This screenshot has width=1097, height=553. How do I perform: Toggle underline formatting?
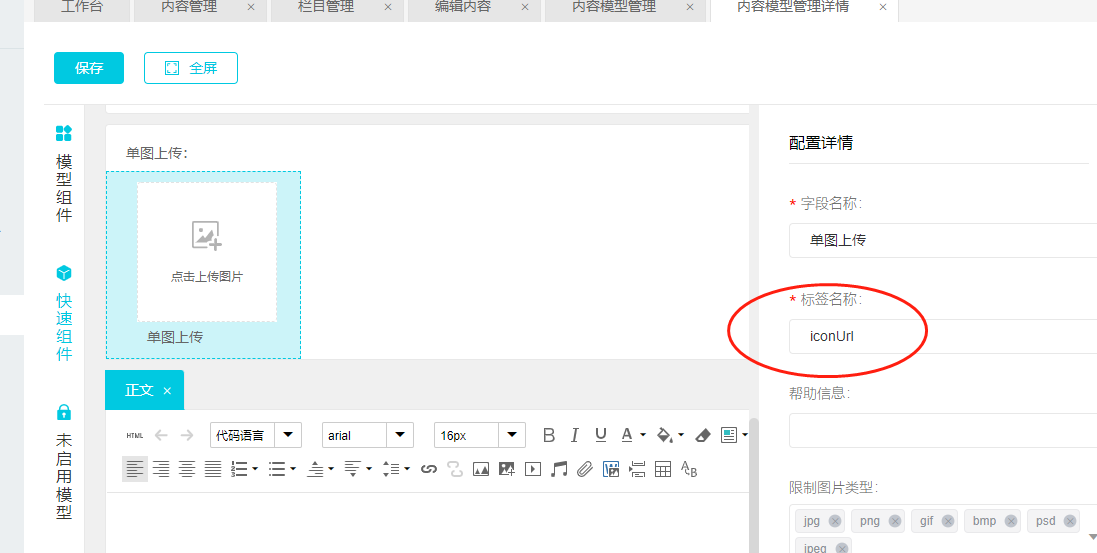click(x=600, y=435)
